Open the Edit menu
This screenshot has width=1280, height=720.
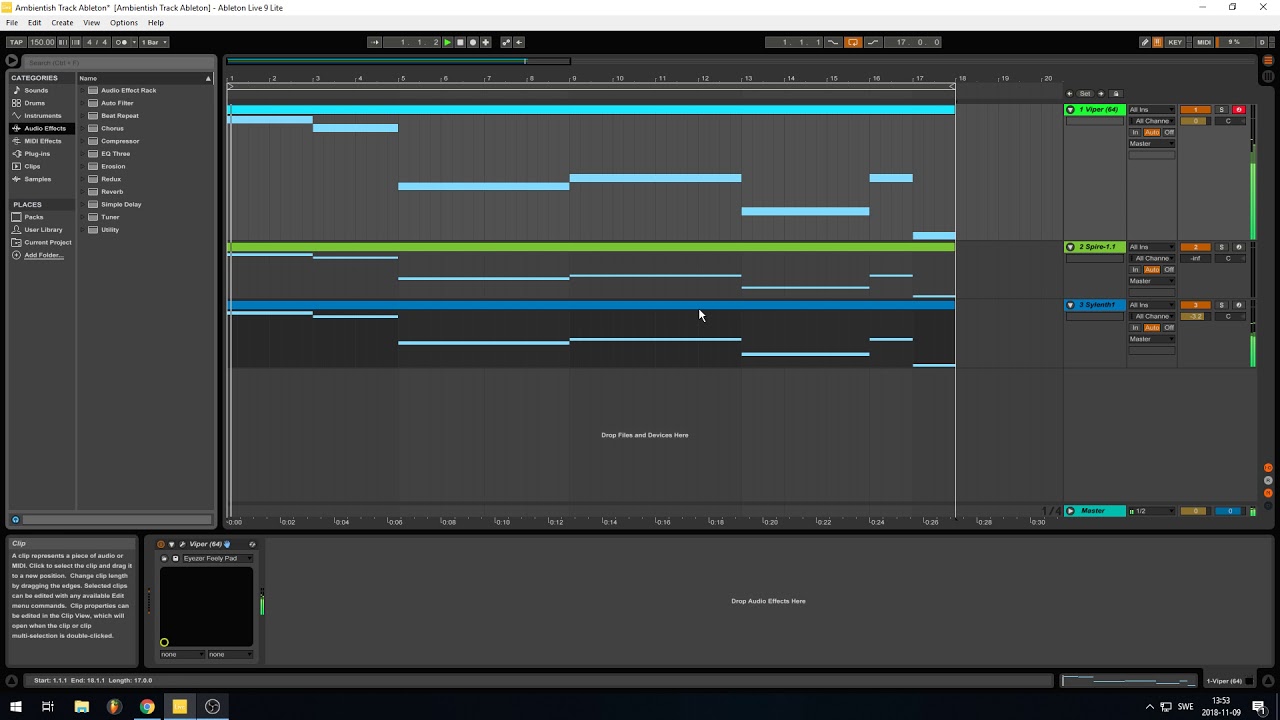tap(34, 22)
